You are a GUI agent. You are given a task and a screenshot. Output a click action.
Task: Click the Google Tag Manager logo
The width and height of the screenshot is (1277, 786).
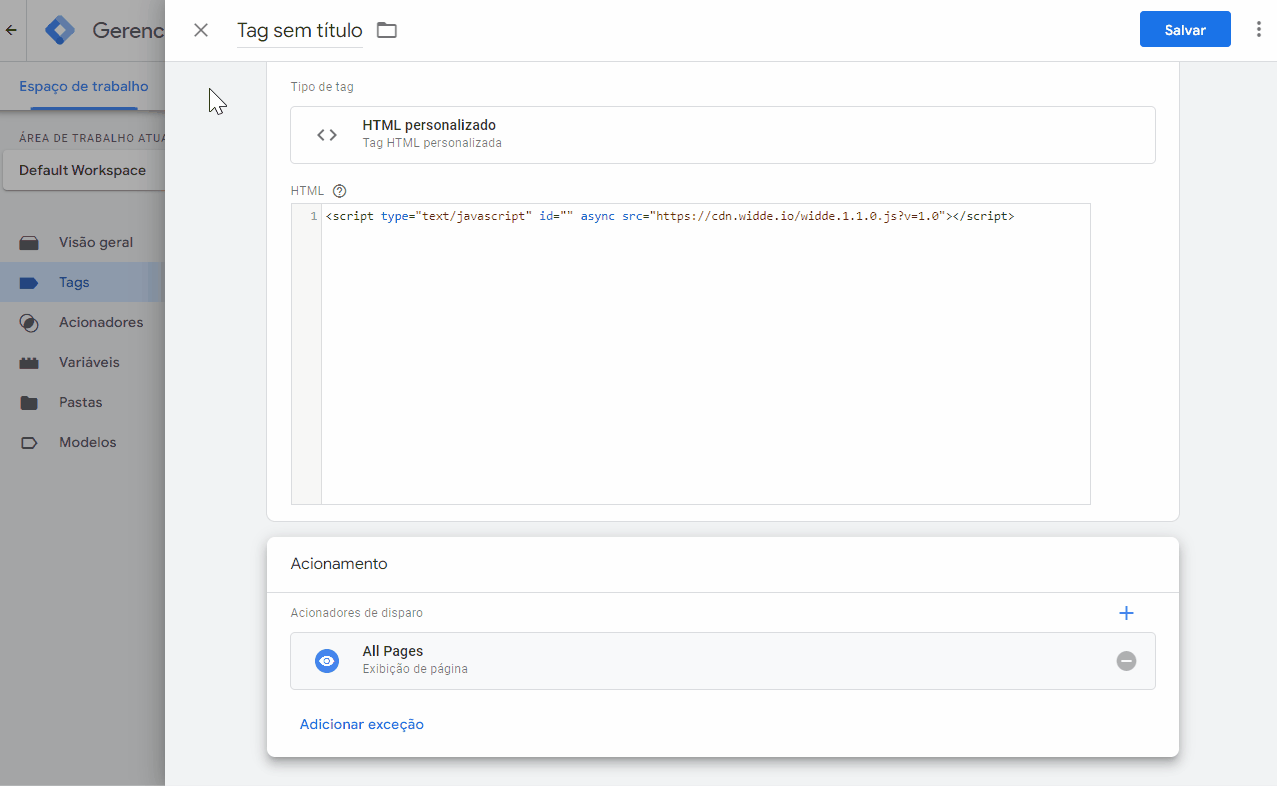(60, 30)
